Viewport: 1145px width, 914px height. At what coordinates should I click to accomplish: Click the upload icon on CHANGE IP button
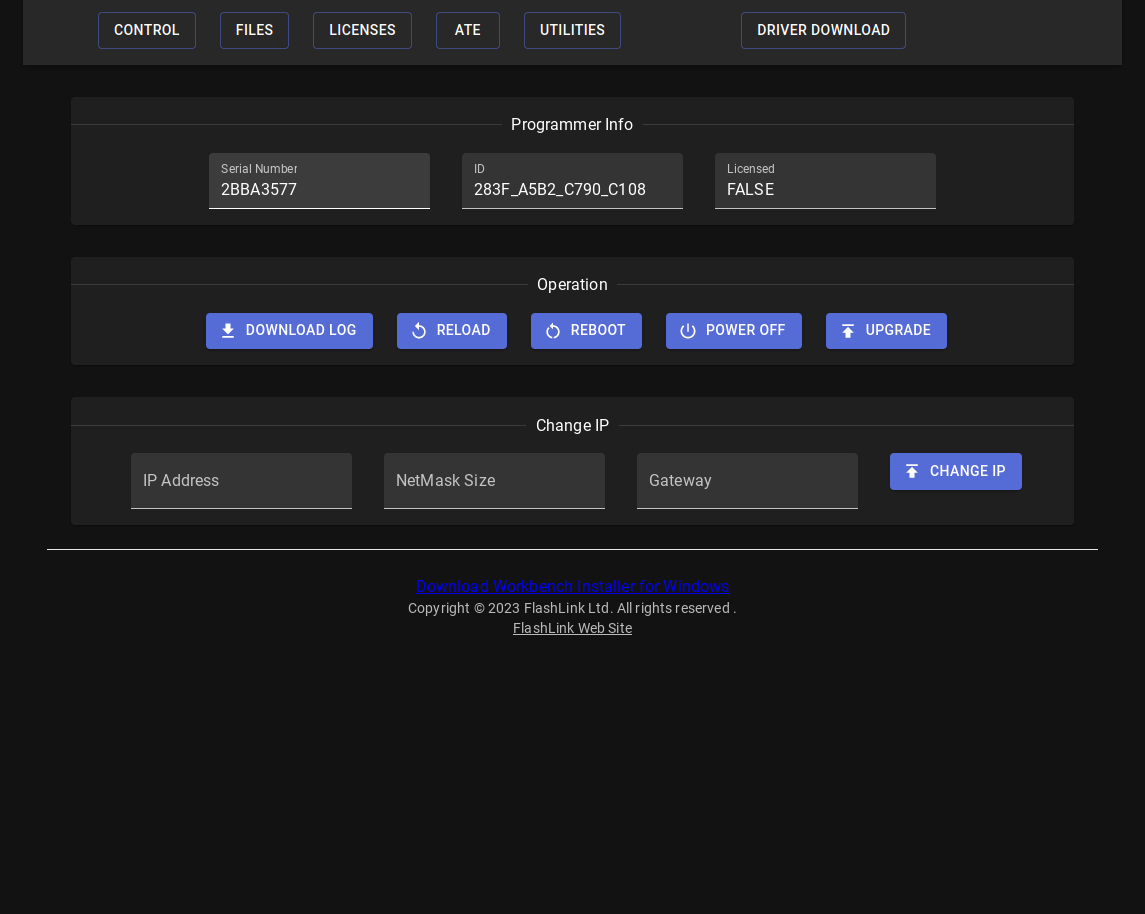[912, 471]
